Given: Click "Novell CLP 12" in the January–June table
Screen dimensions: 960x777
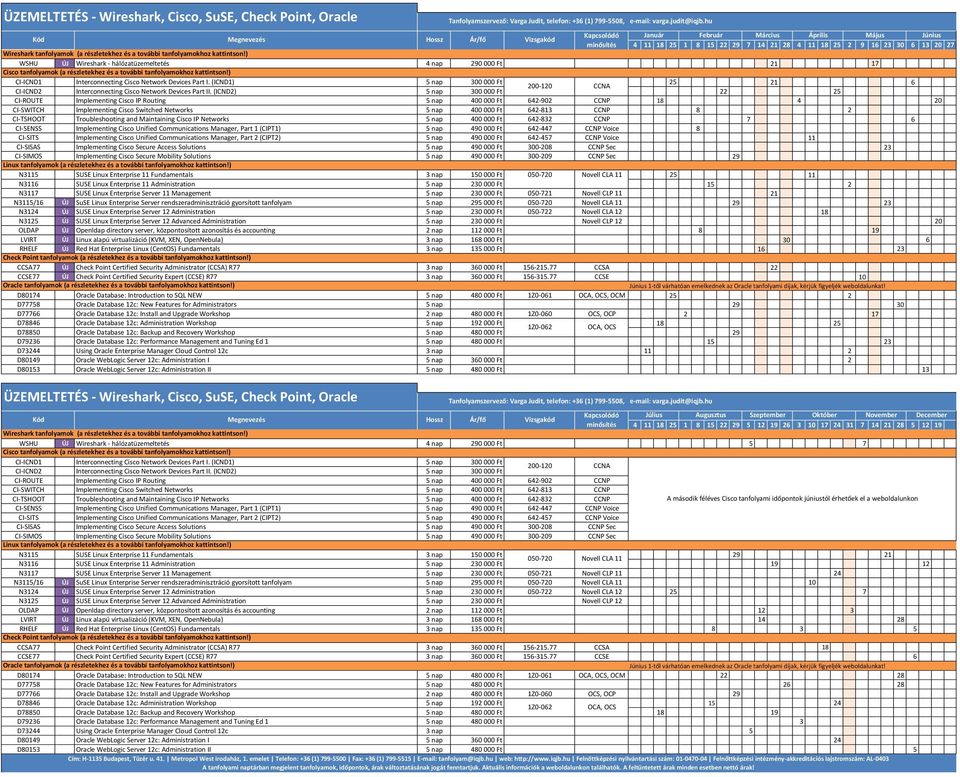Looking at the screenshot, I should (601, 221).
